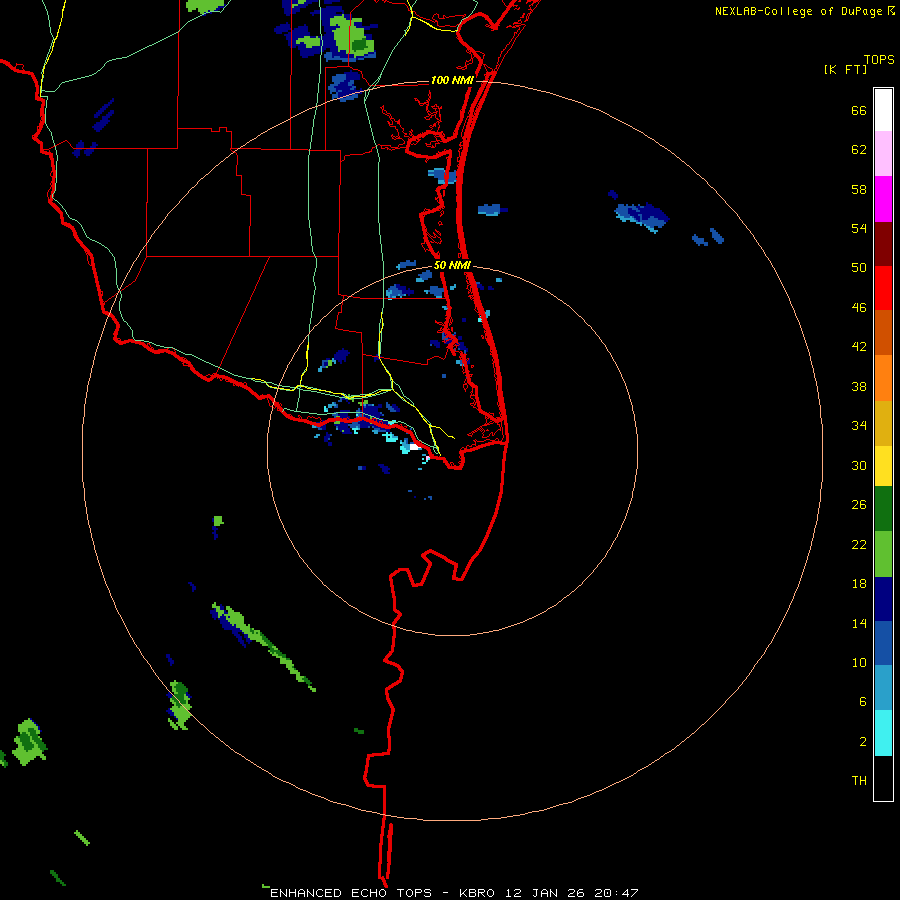Image resolution: width=900 pixels, height=900 pixels.
Task: Click the 18 value on the scale
Action: click(x=859, y=584)
